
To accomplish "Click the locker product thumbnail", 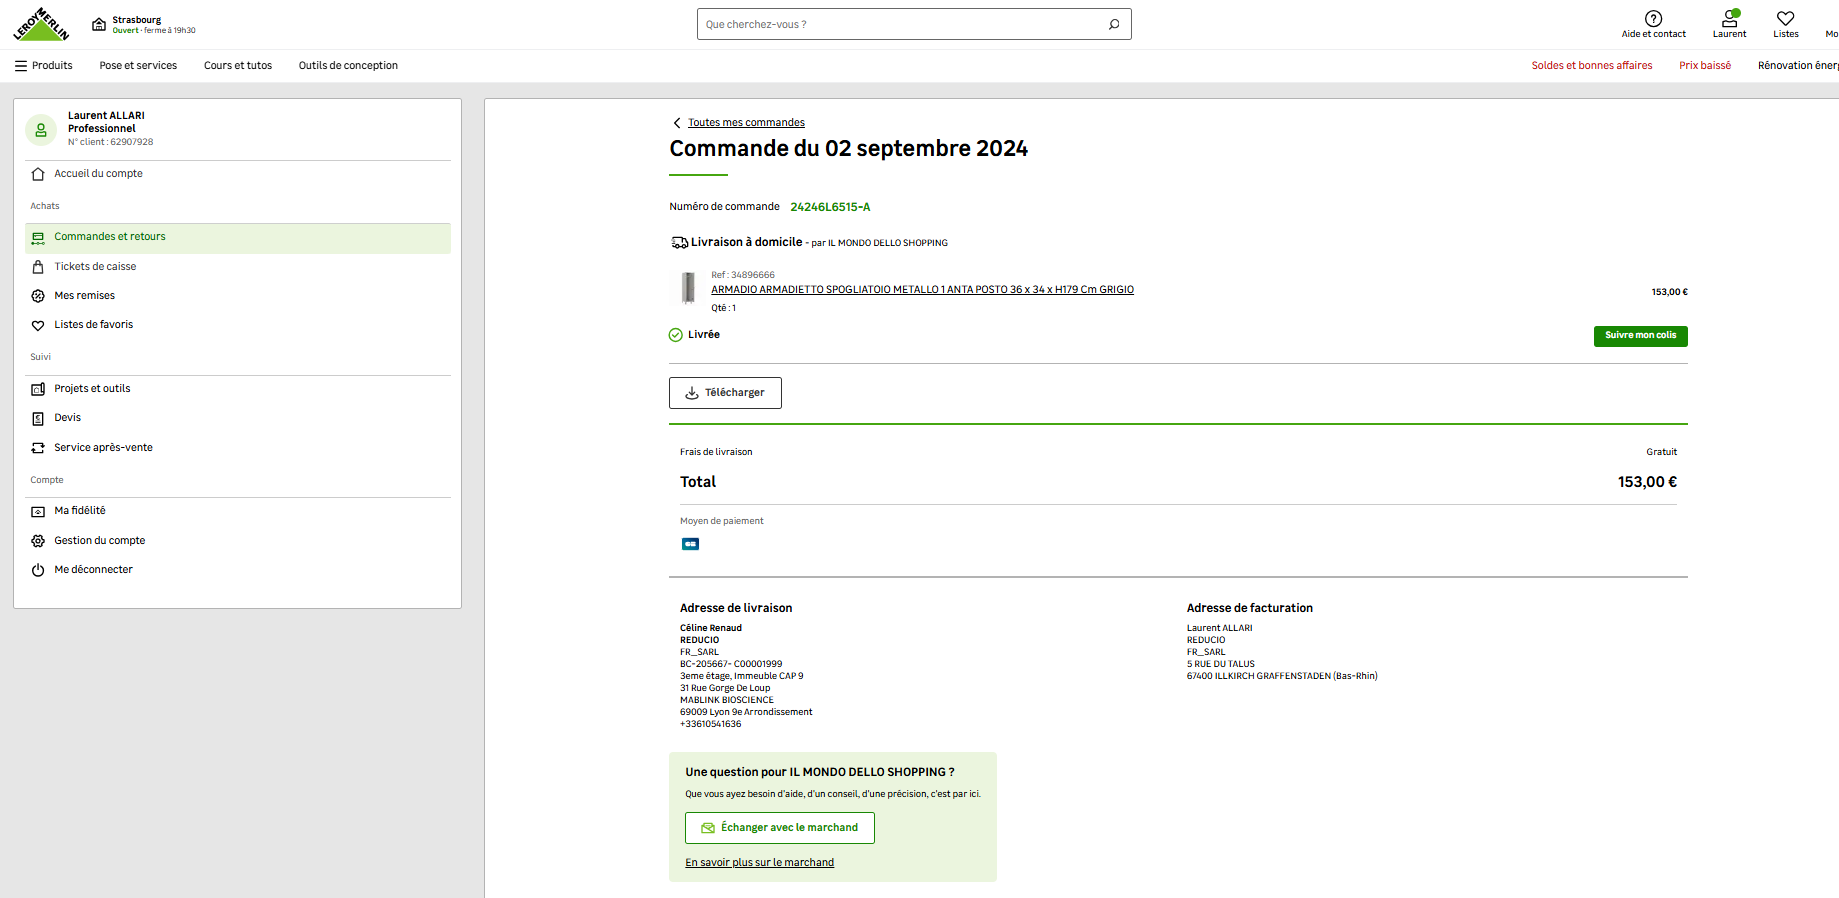I will [x=688, y=288].
